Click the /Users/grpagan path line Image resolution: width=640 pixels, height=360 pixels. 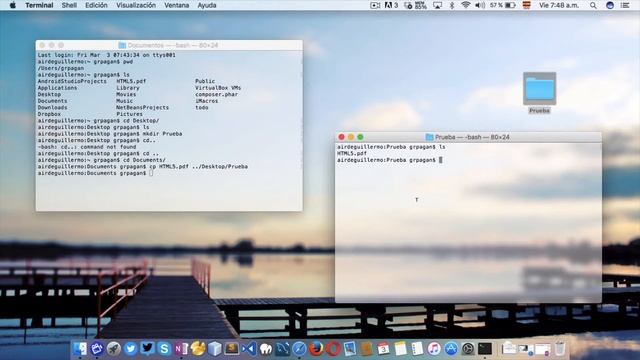(x=61, y=68)
